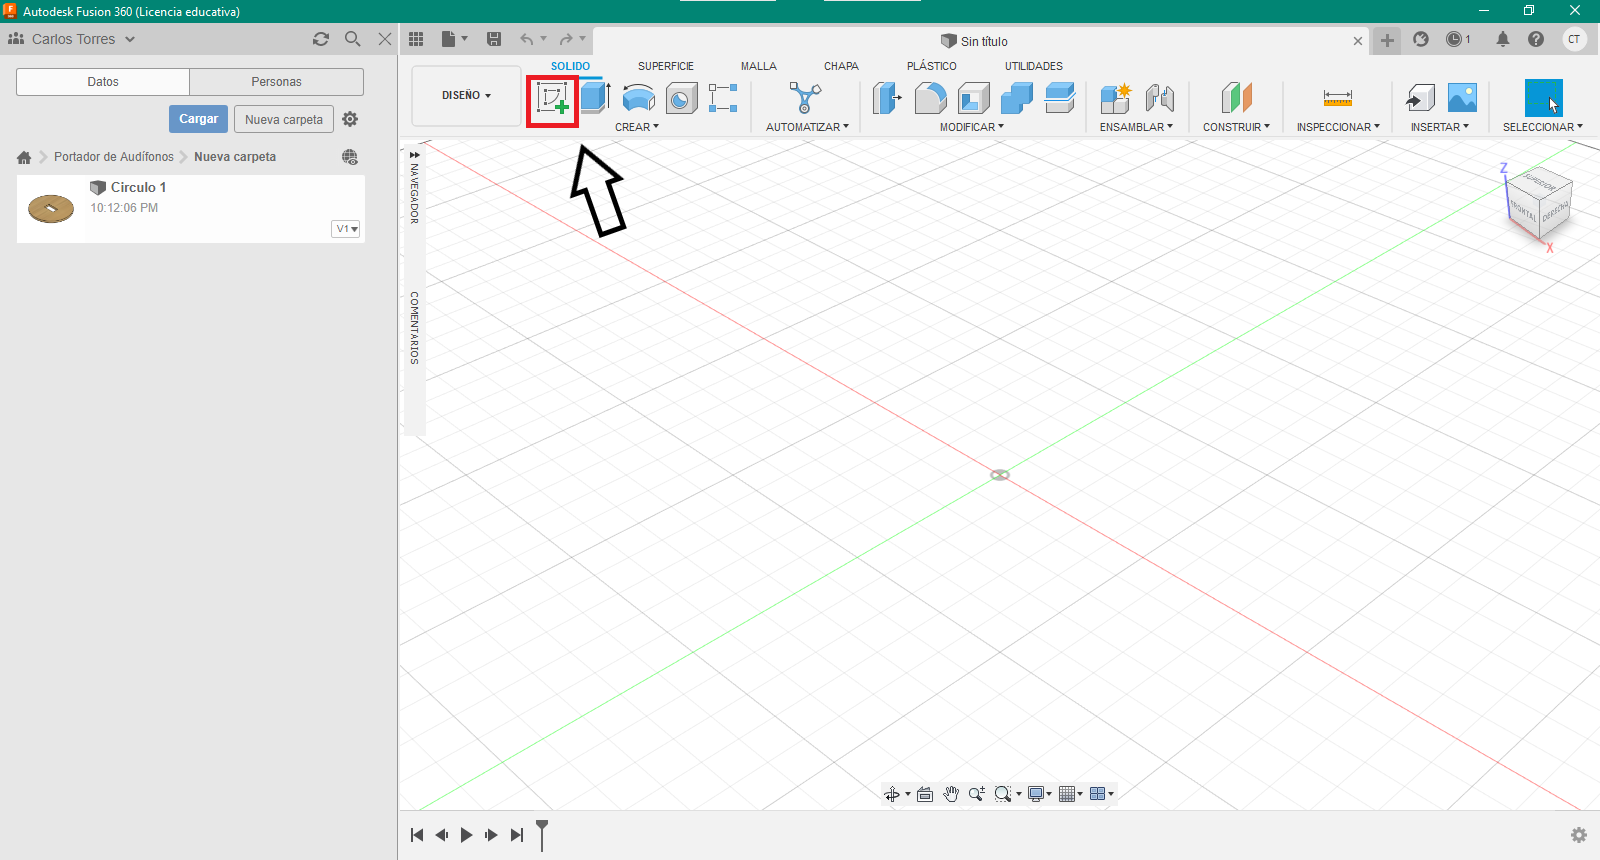
Task: Activate the Fillet tool
Action: 930,98
